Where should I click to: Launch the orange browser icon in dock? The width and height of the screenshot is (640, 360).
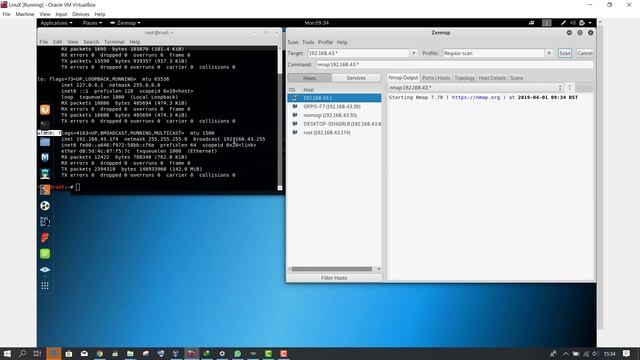(x=45, y=109)
